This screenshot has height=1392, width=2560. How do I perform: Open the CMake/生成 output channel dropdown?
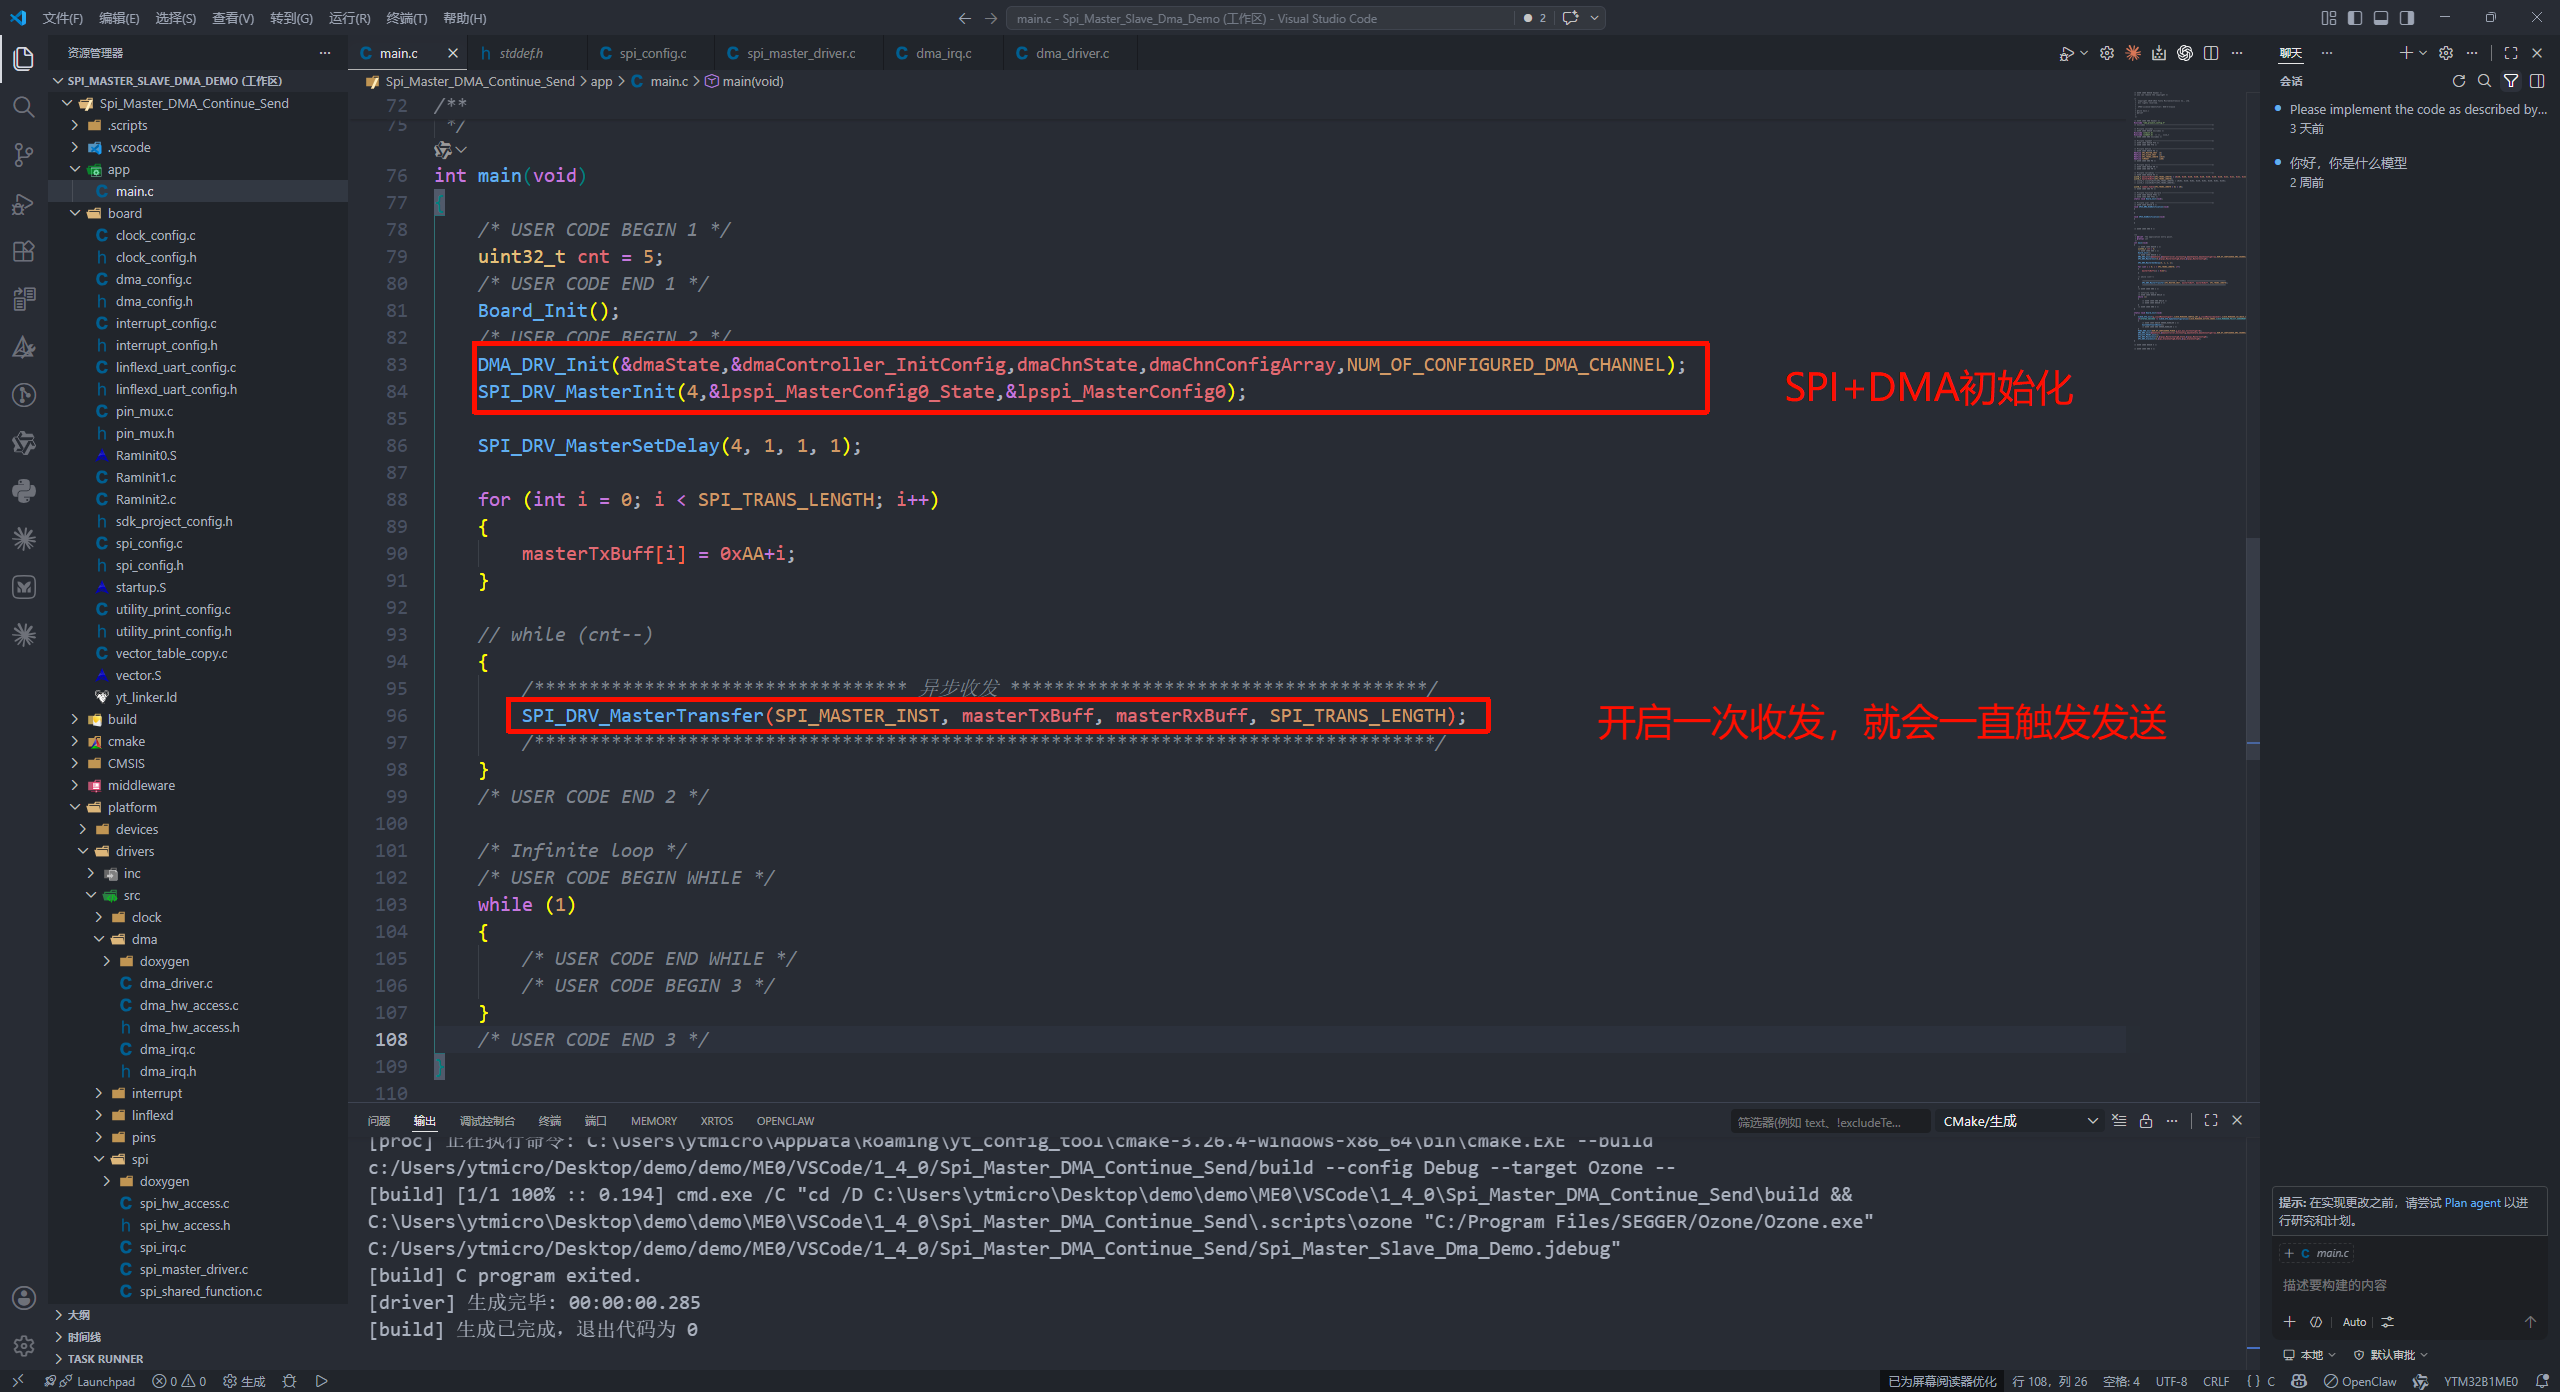2020,1121
